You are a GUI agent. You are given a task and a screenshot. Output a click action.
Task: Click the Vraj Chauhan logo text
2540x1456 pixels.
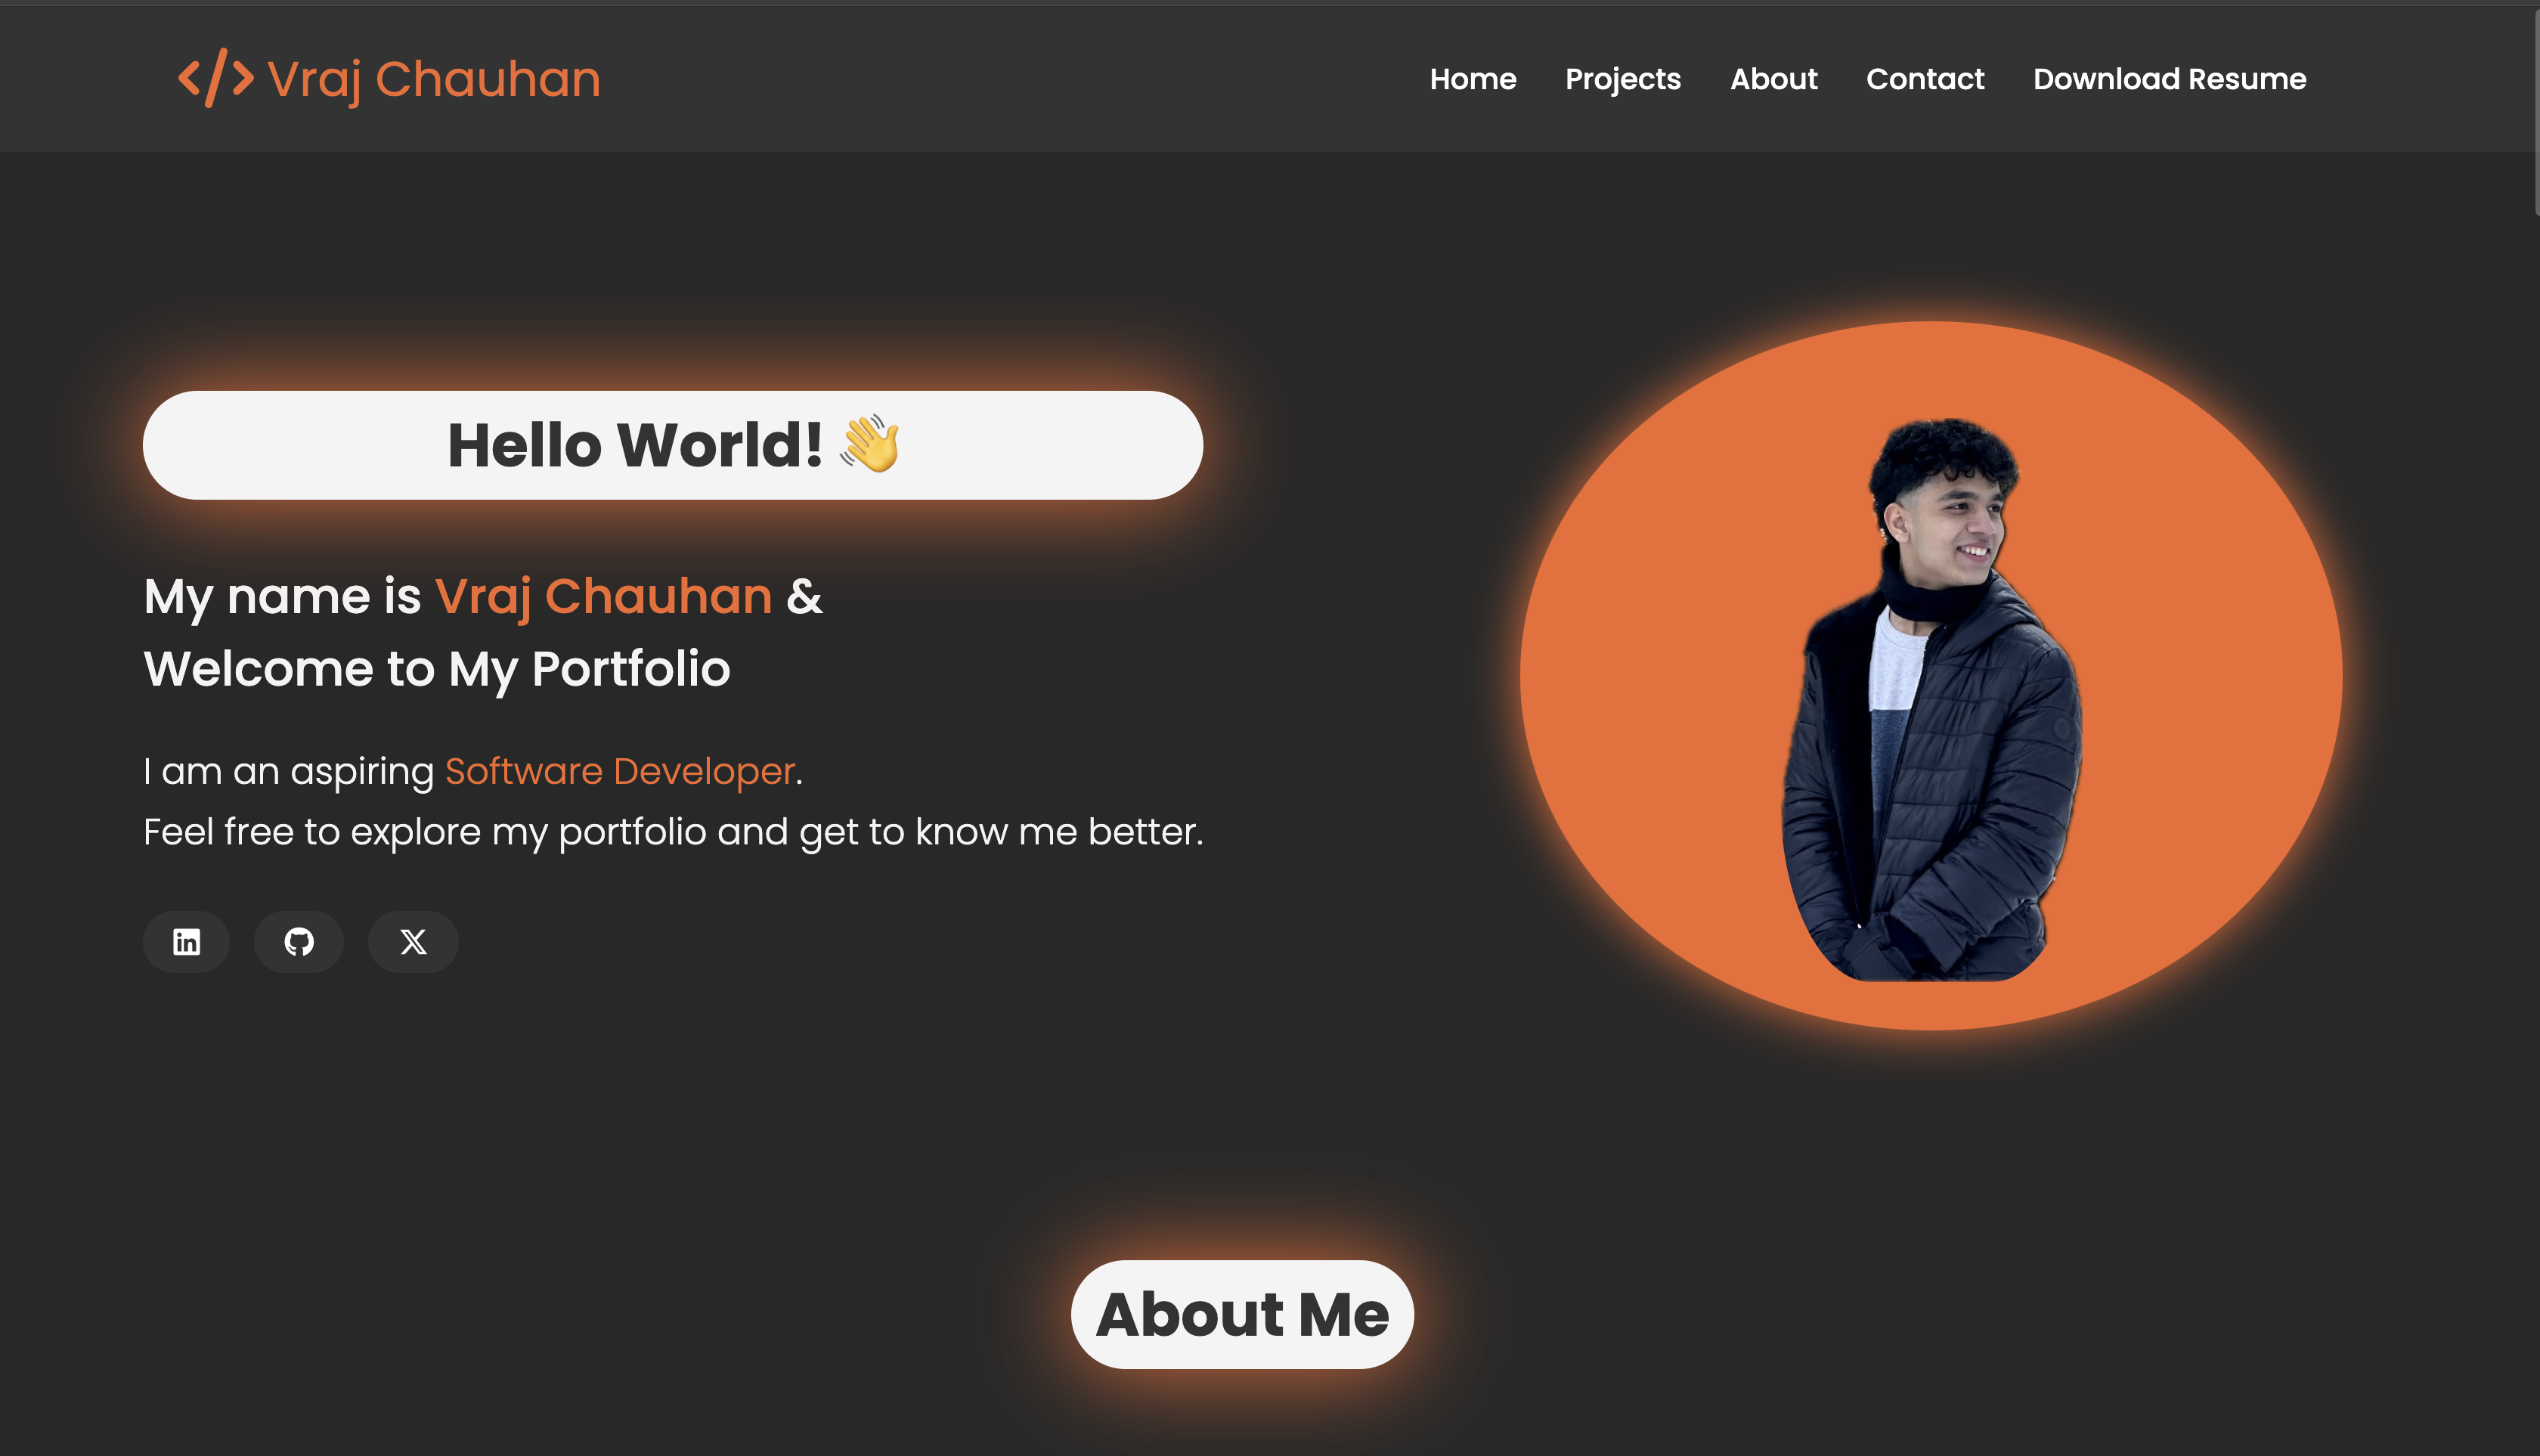[x=434, y=79]
